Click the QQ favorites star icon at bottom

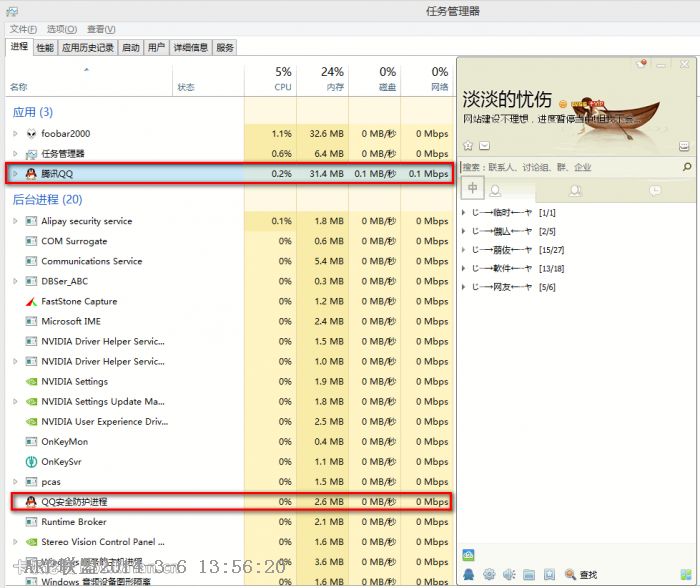tap(548, 575)
